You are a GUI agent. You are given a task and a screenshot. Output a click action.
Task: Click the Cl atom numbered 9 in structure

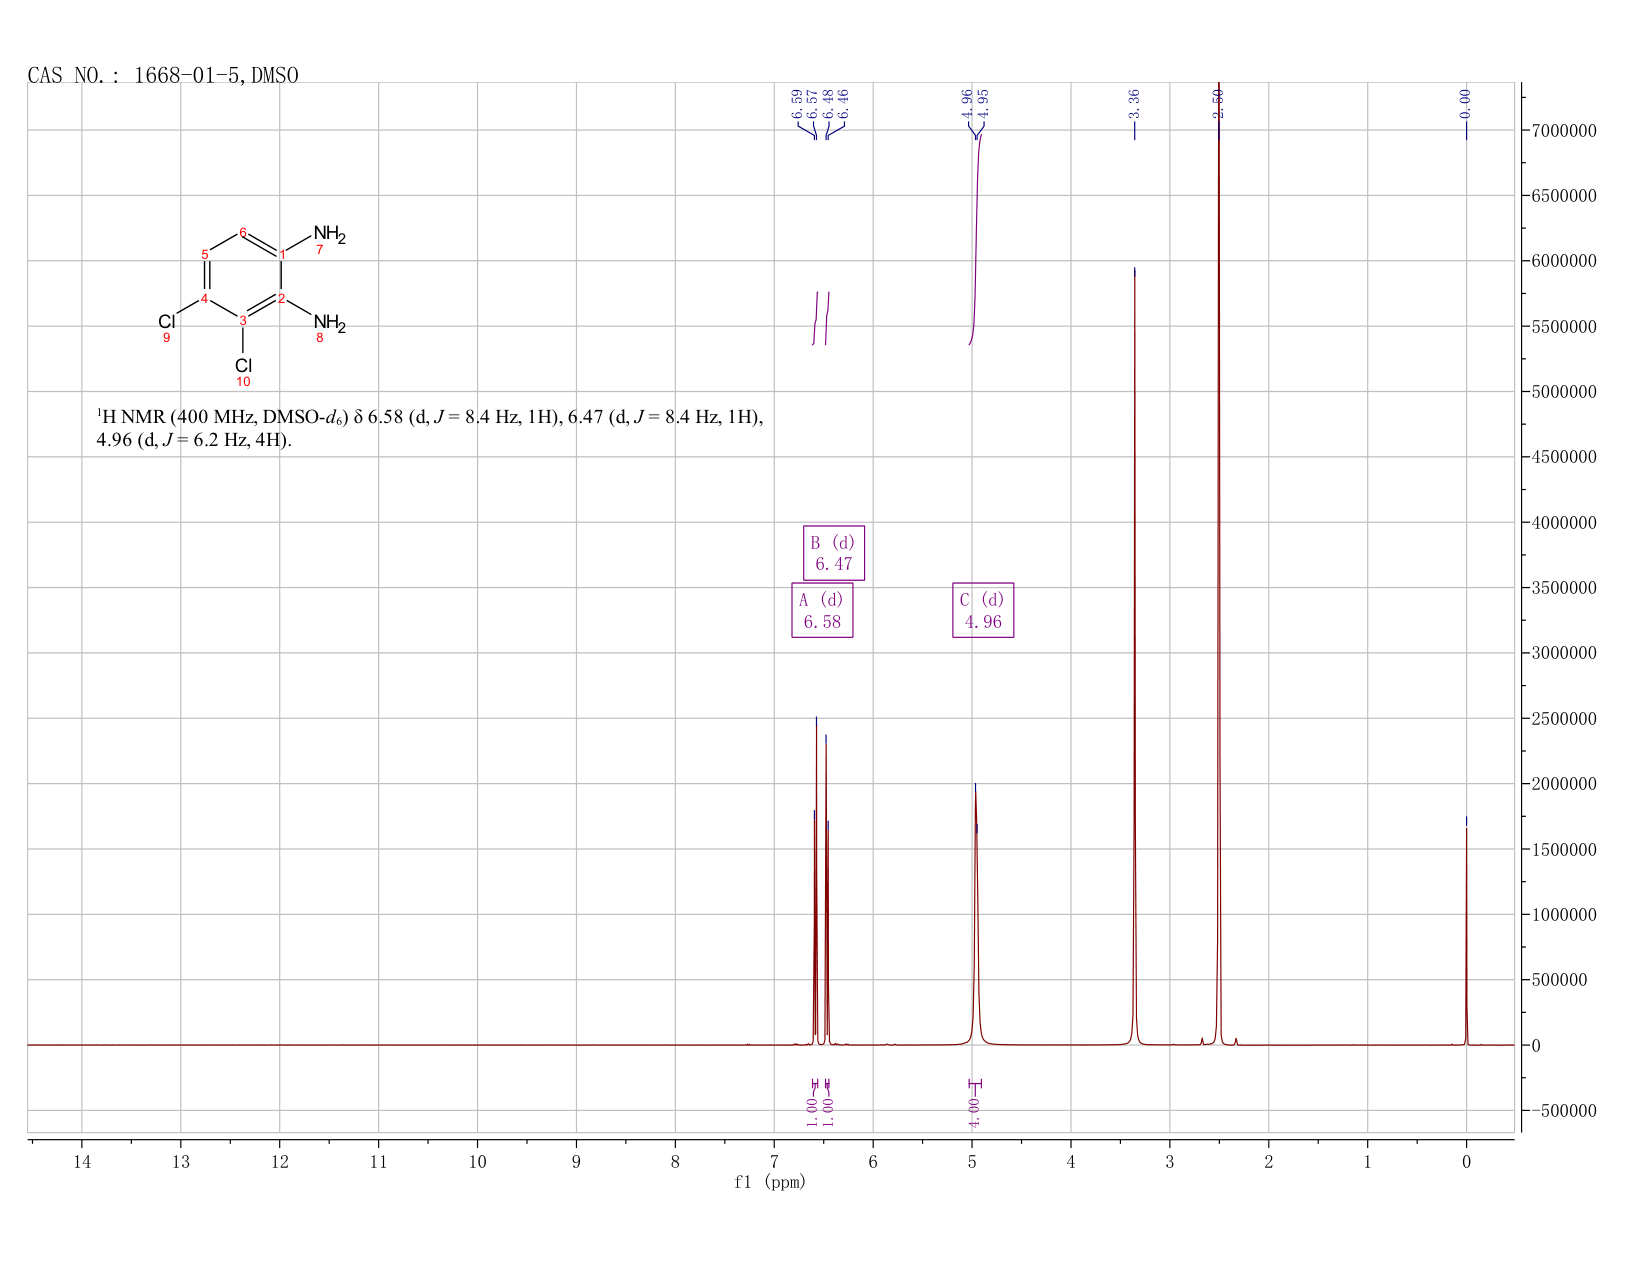coord(167,321)
